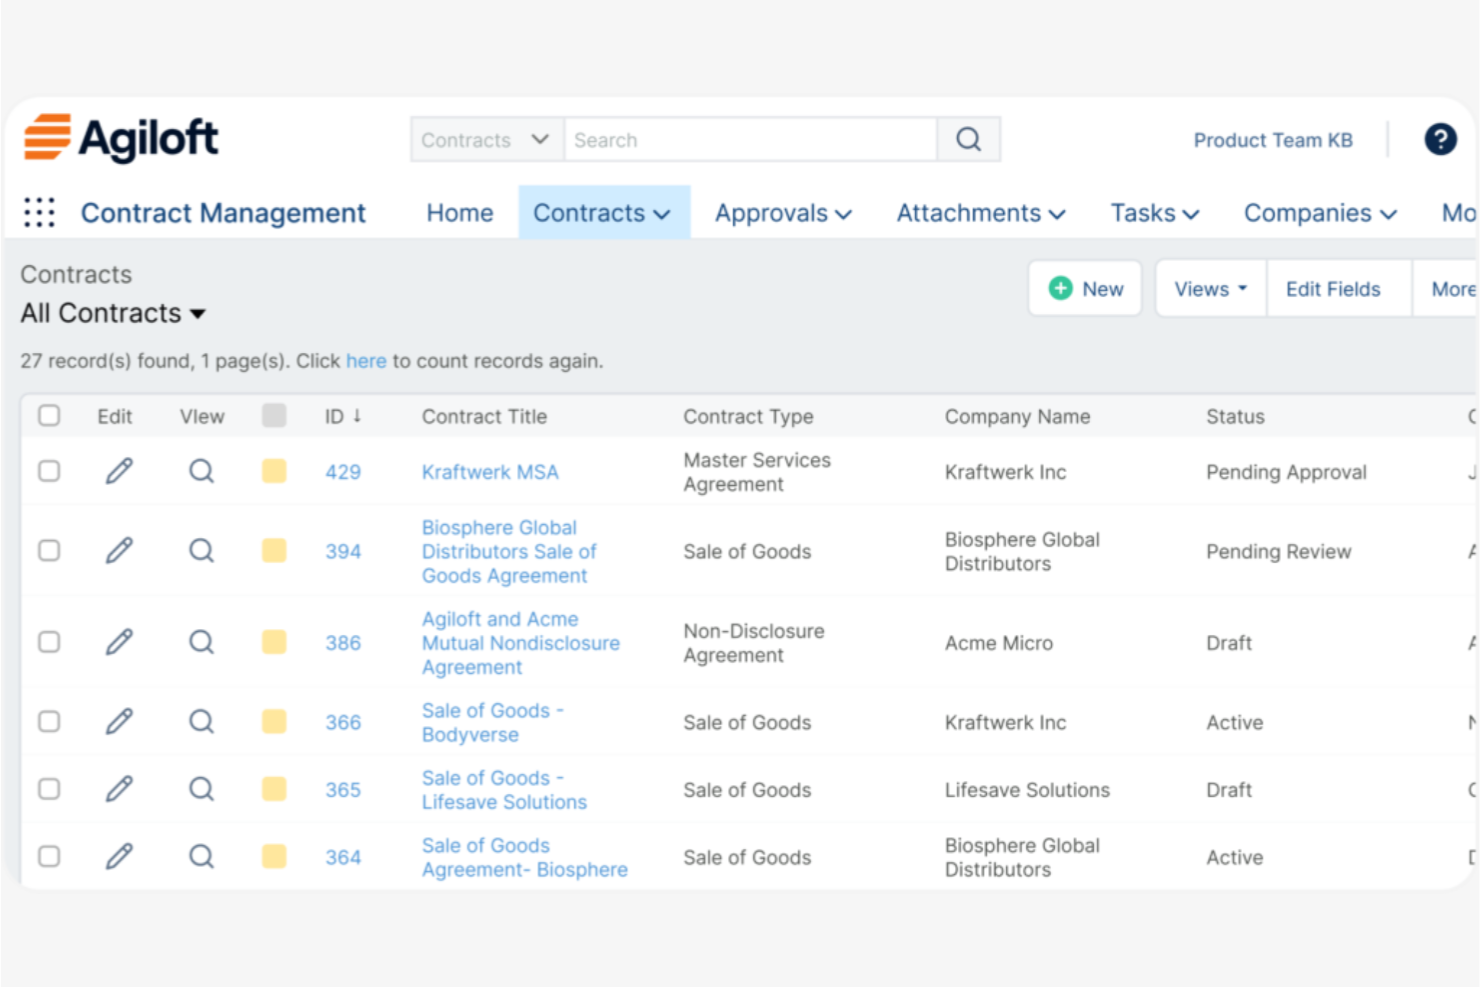The width and height of the screenshot is (1480, 987).
Task: Check the box for contract 364 row
Action: pos(49,856)
